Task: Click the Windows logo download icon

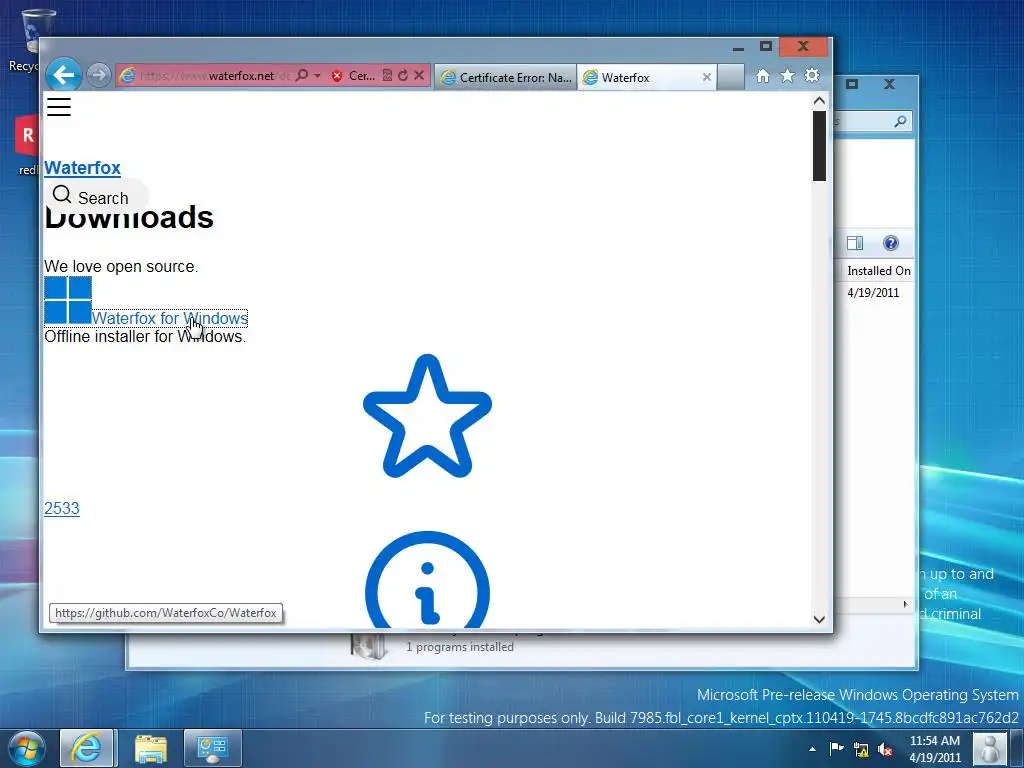Action: [68, 300]
